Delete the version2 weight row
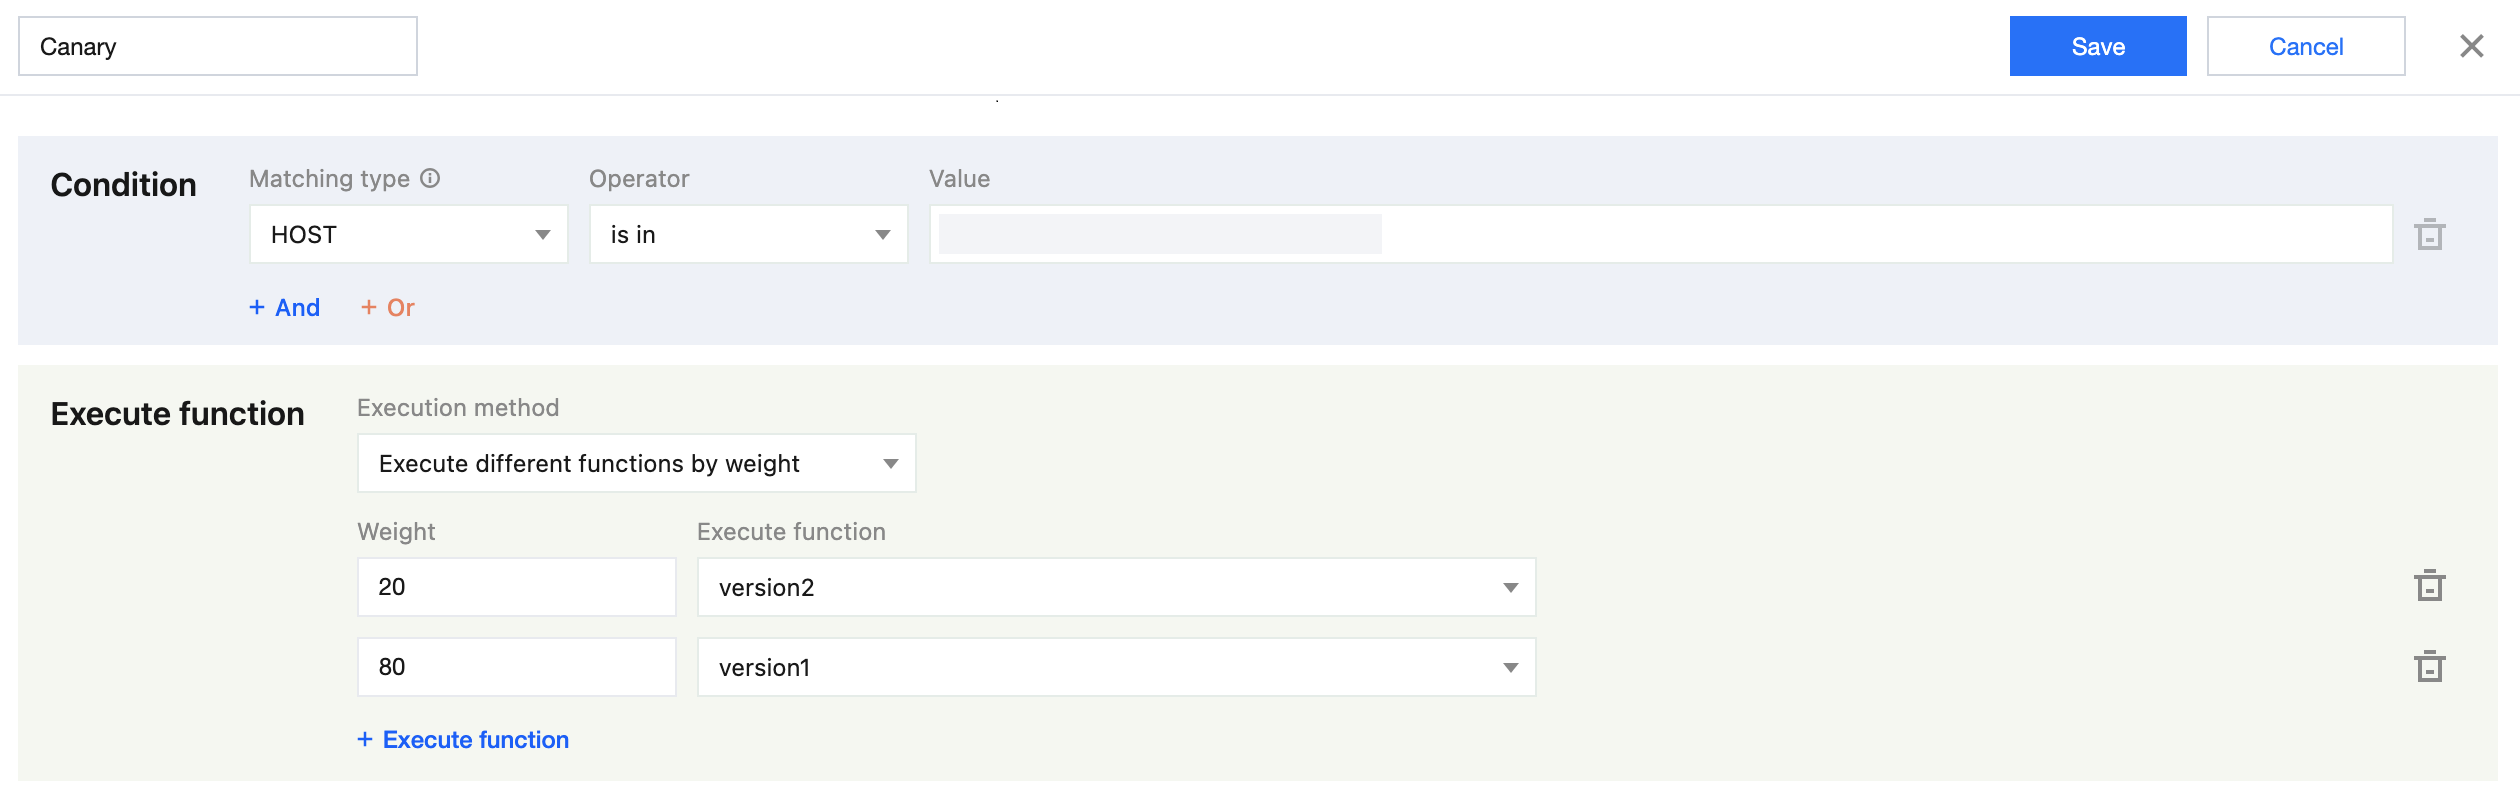This screenshot has height=802, width=2520. click(2429, 586)
